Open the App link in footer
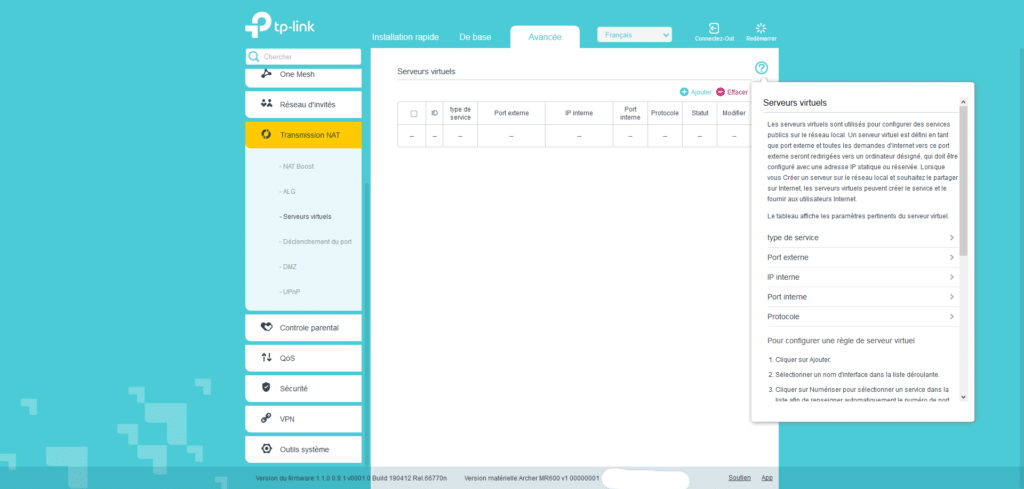The width and height of the screenshot is (1024, 489). coord(767,478)
